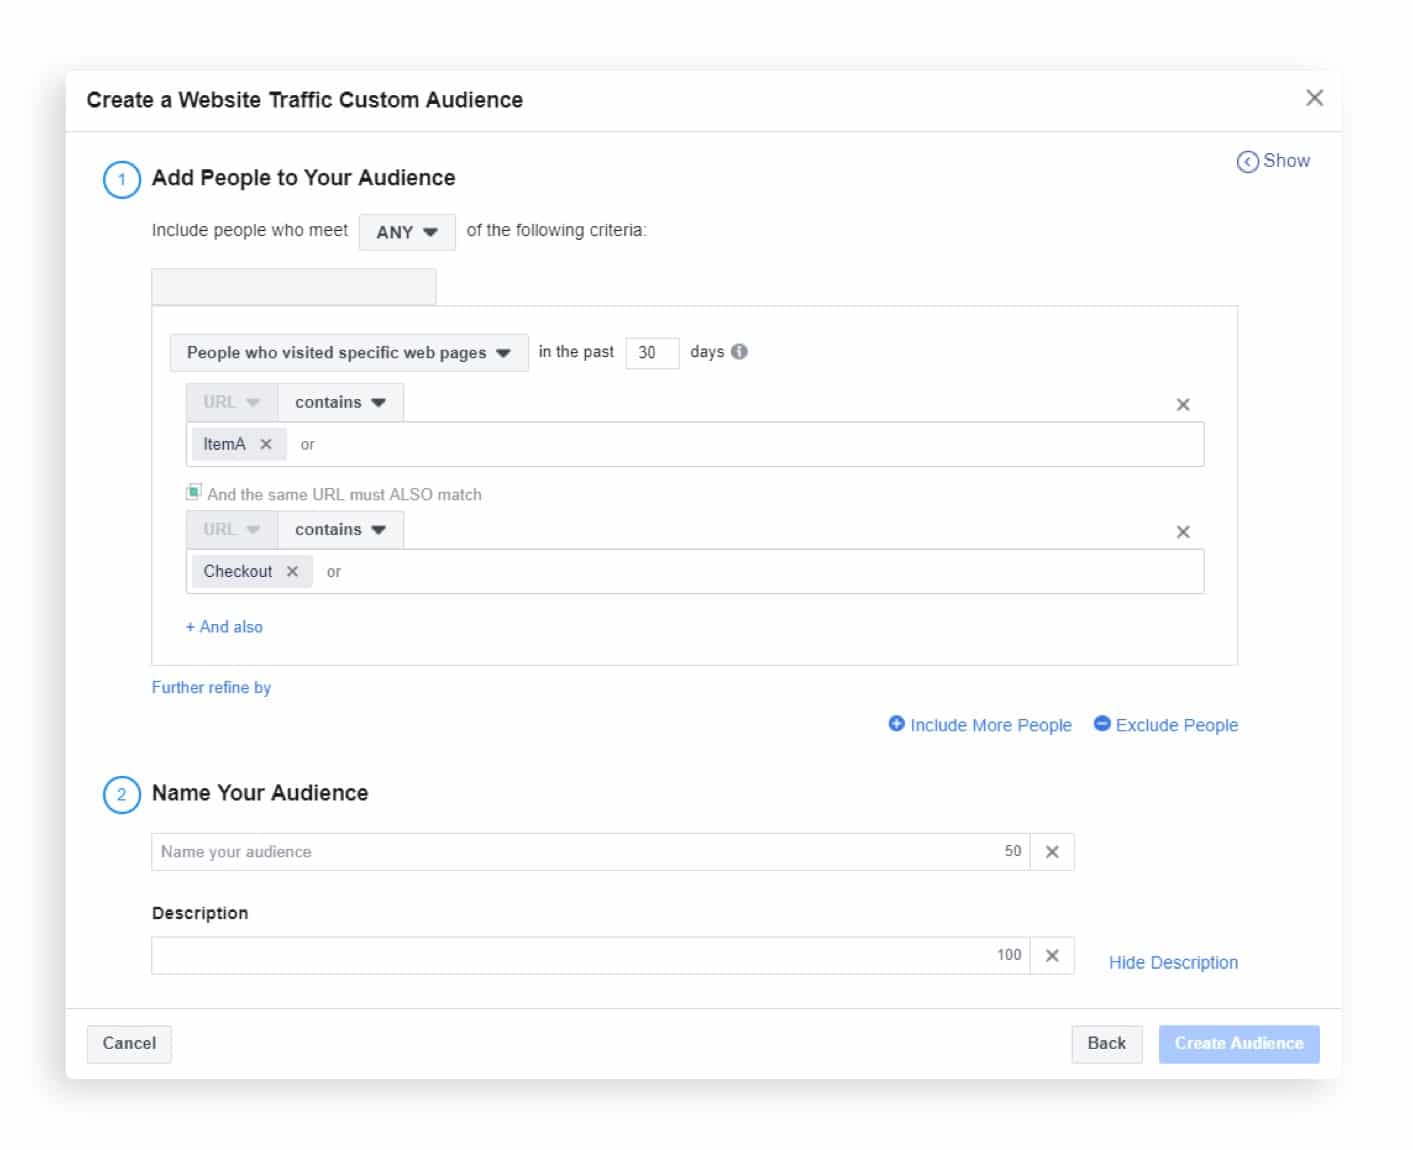This screenshot has width=1413, height=1150.
Task: Open the URL field type dropdown
Action: 229,401
